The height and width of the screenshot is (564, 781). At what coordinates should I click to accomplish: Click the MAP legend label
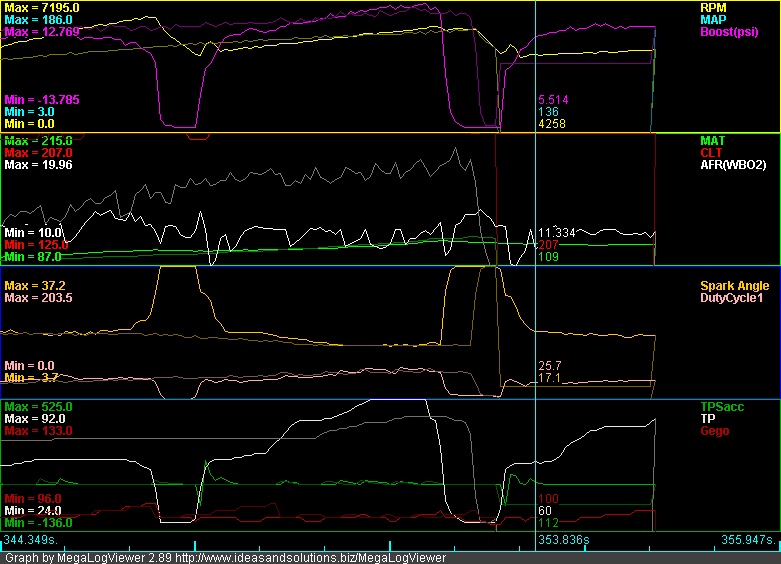coord(713,20)
